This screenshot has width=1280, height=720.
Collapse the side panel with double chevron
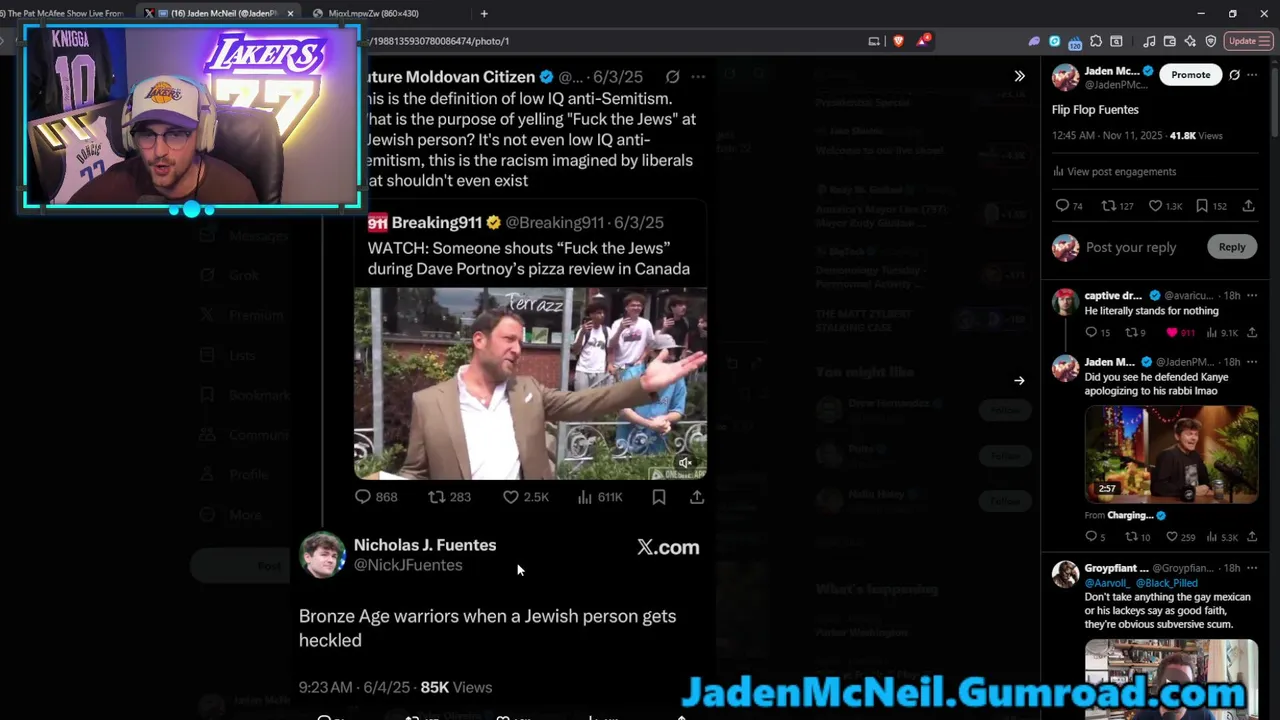[x=1019, y=76]
